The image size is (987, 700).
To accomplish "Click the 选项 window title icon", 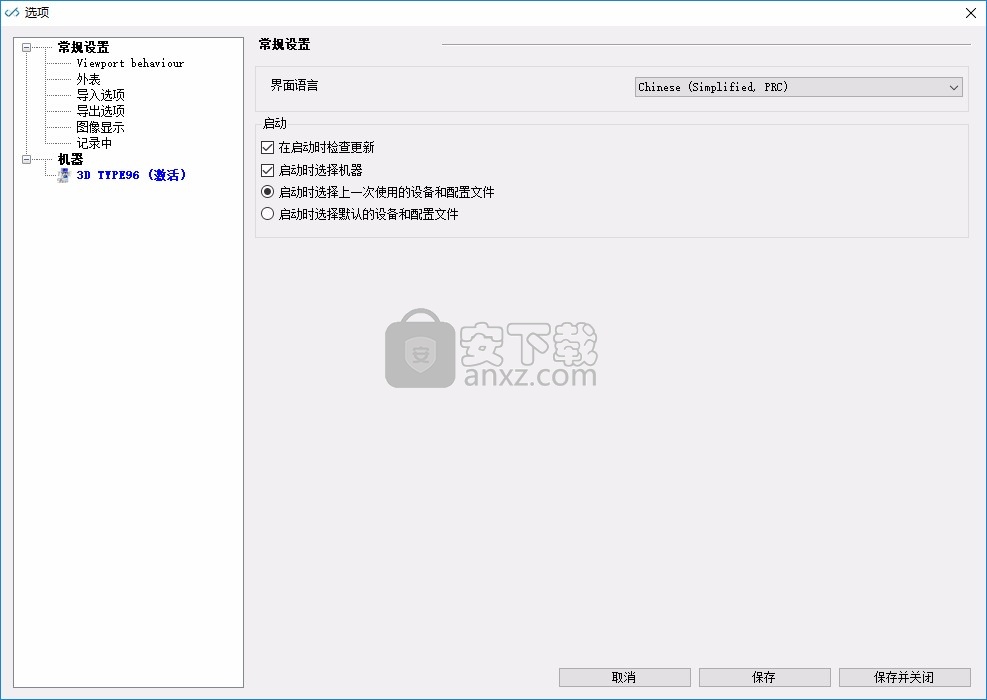I will [x=12, y=12].
